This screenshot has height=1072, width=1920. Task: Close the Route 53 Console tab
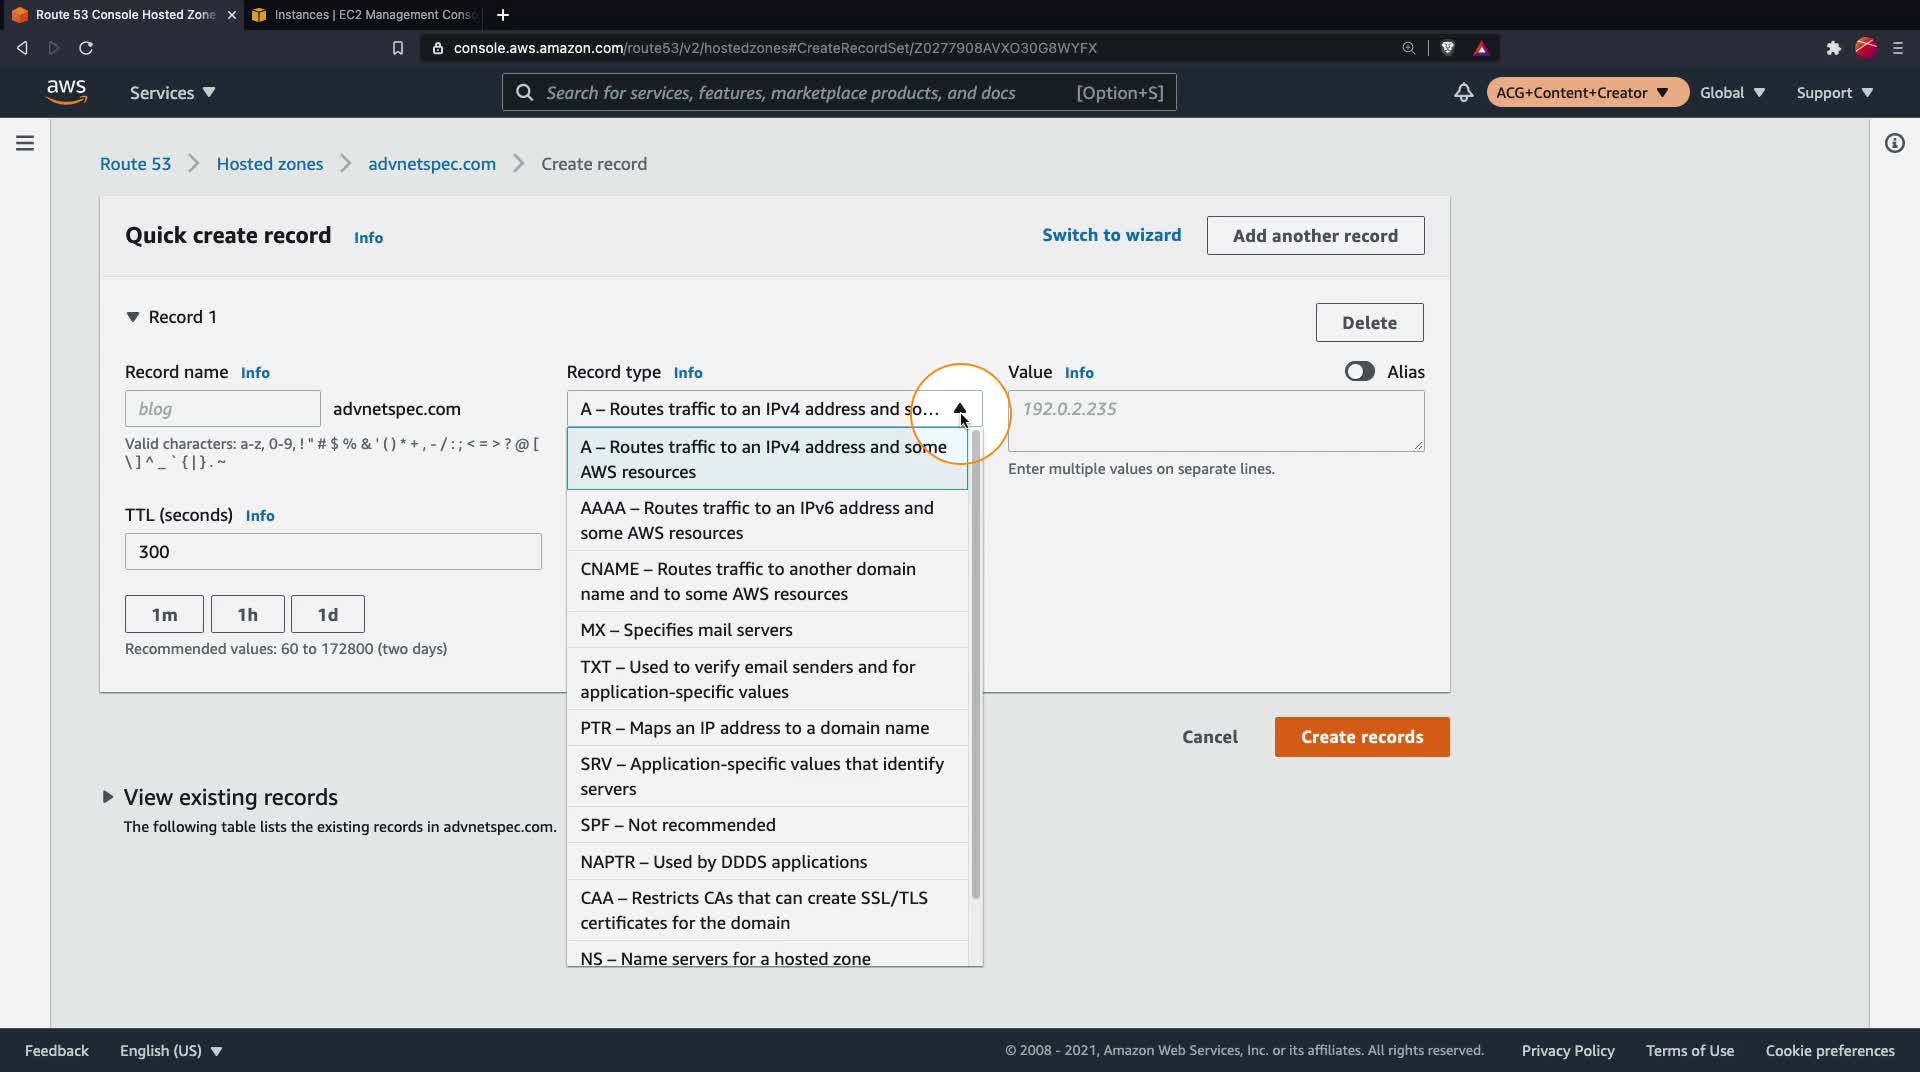(231, 15)
